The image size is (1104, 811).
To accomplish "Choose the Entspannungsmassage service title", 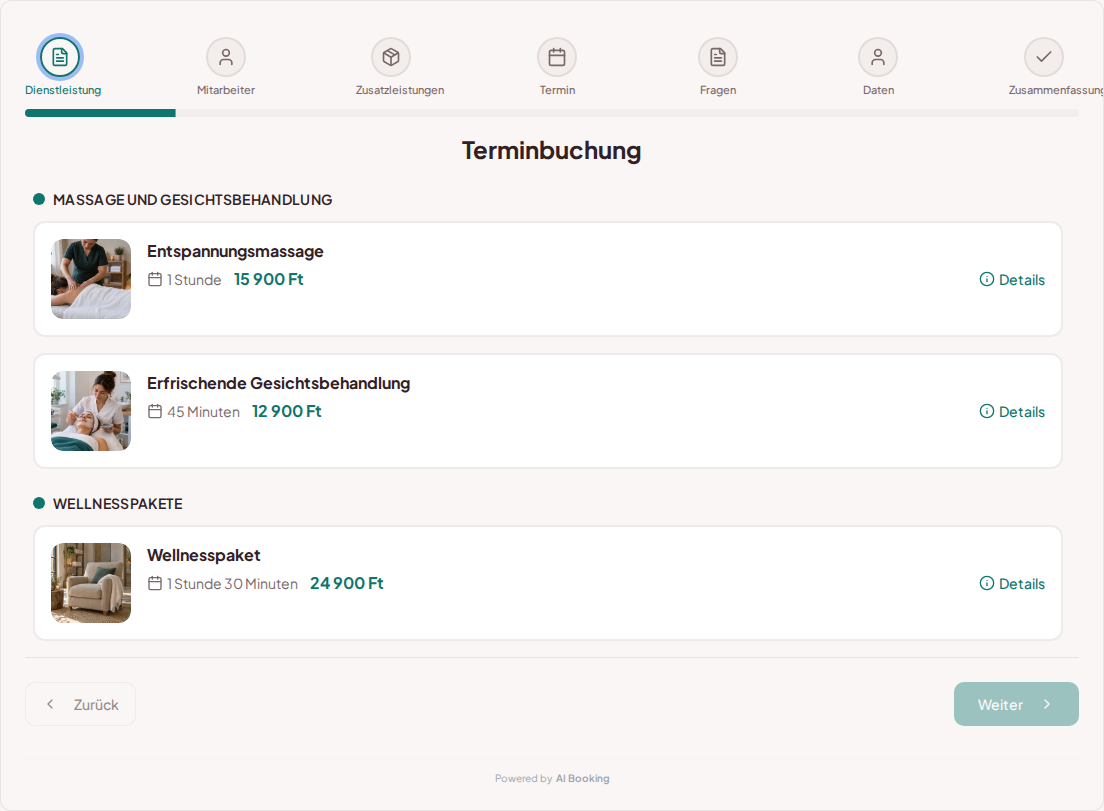I will pyautogui.click(x=235, y=252).
